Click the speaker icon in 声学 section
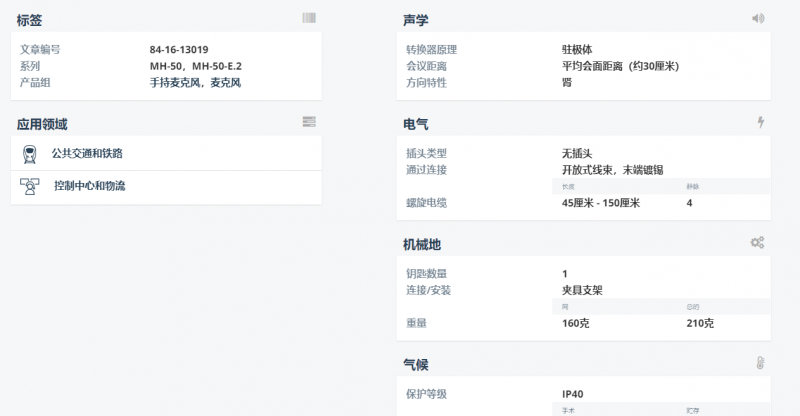Screen dimensions: 800x416 point(758,18)
